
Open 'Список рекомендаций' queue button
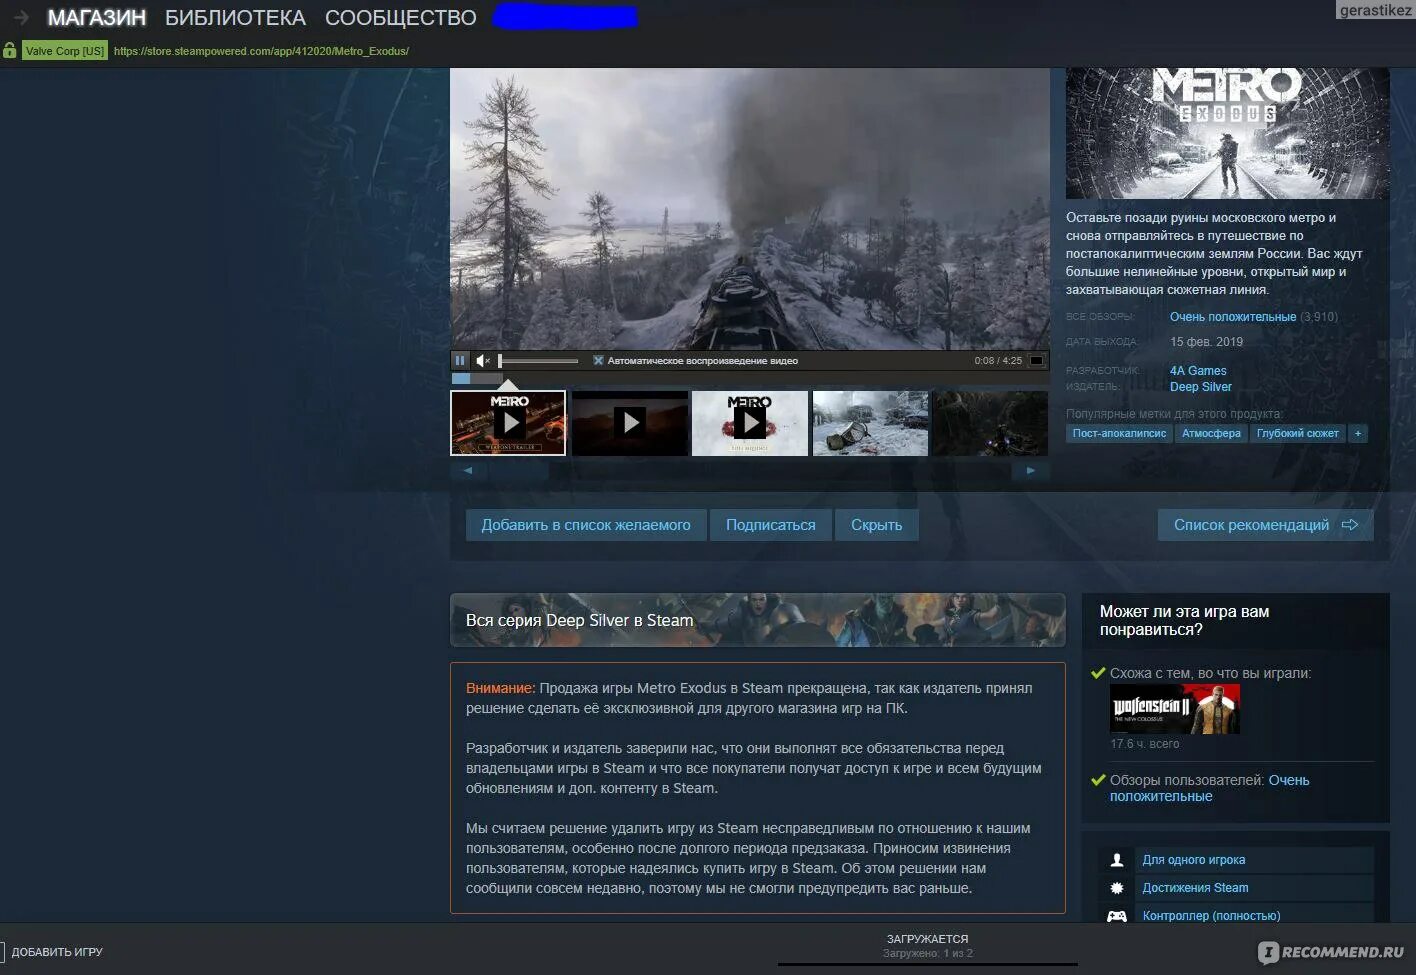click(x=1265, y=525)
